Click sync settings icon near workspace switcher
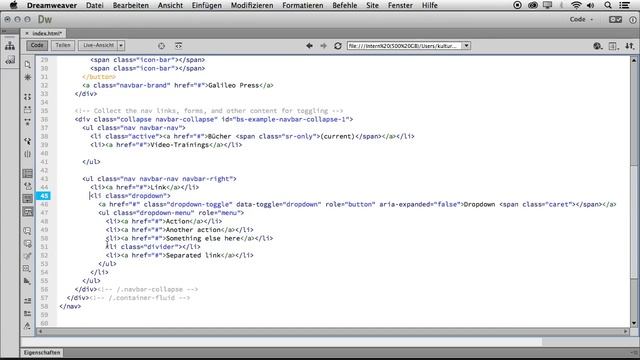Image resolution: width=640 pixels, height=360 pixels. 616,19
